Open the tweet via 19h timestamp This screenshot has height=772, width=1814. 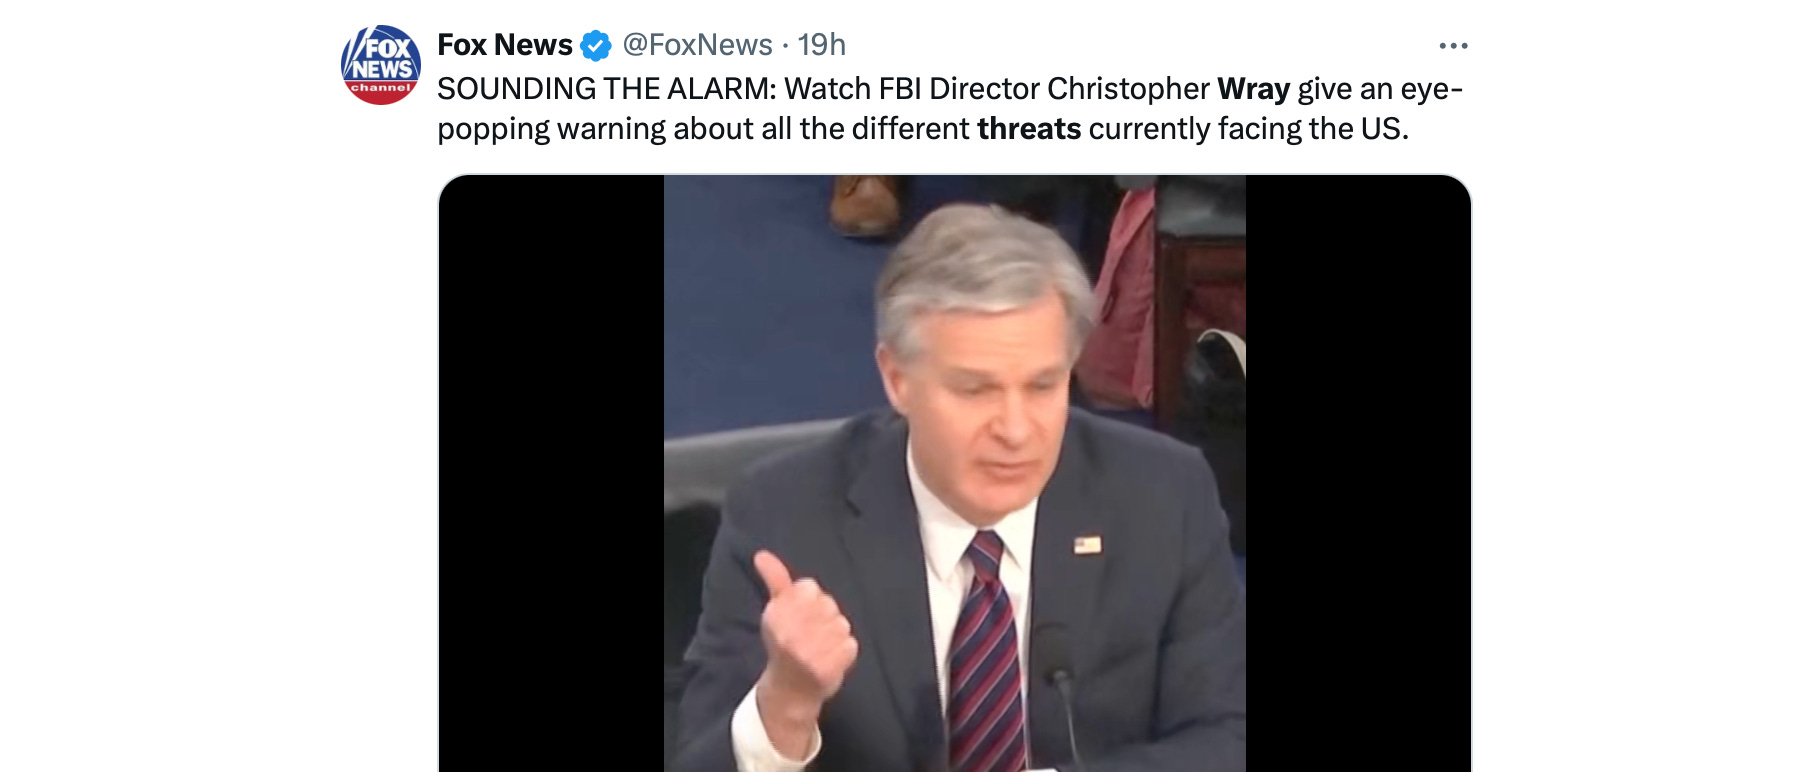coord(821,45)
